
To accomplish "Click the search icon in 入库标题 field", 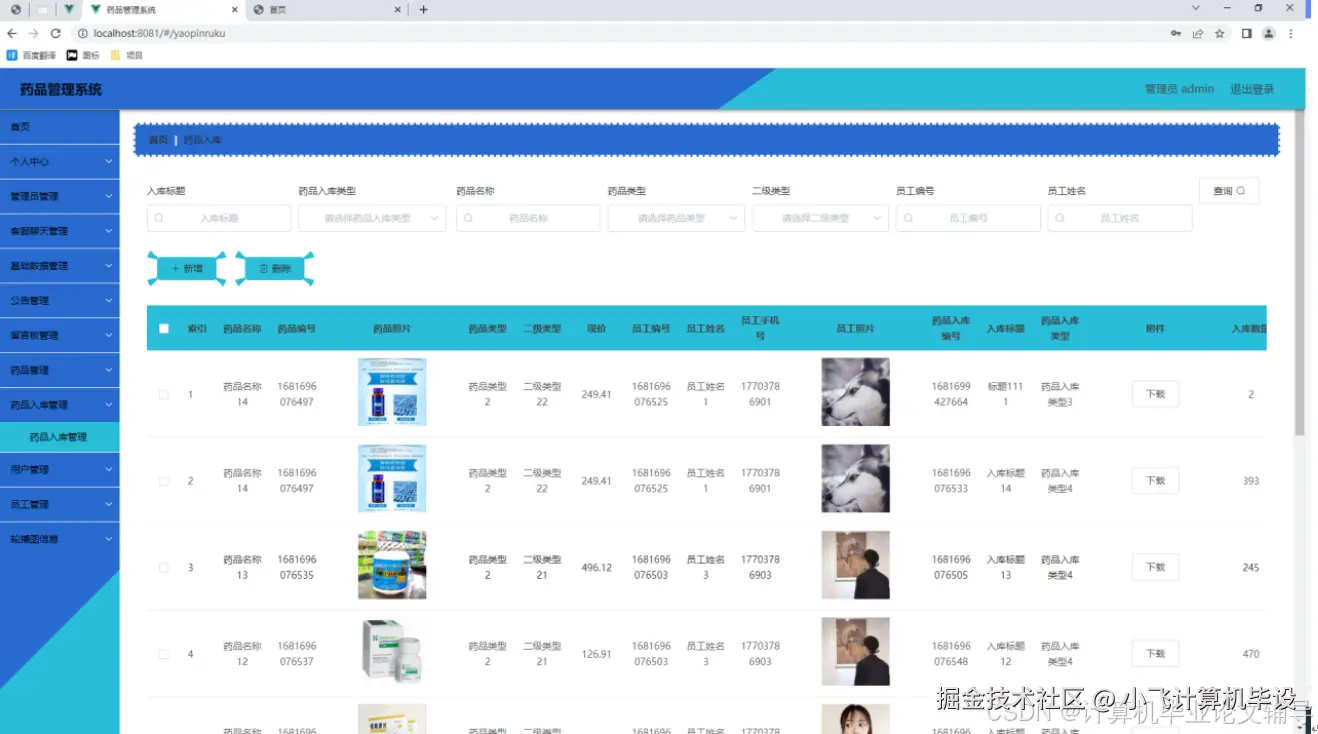I will (x=158, y=218).
